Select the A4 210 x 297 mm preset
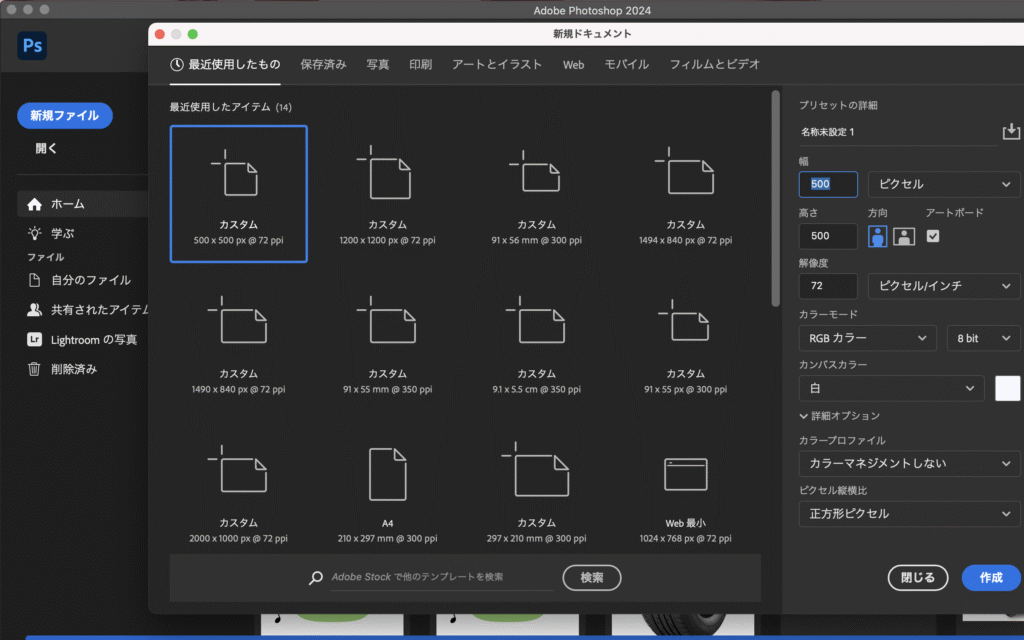Viewport: 1024px width, 640px height. point(387,491)
